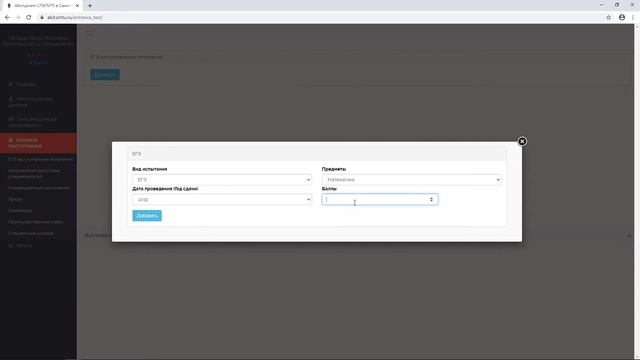Reload the page with the refresh icon
640x360 pixels.
pyautogui.click(x=29, y=18)
